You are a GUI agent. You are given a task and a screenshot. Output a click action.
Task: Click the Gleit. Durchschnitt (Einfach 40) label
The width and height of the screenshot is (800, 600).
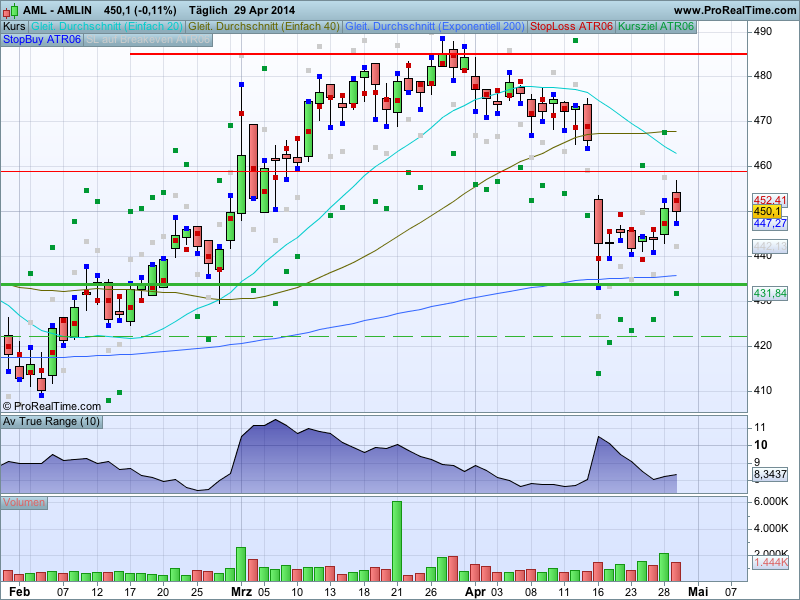tap(264, 27)
